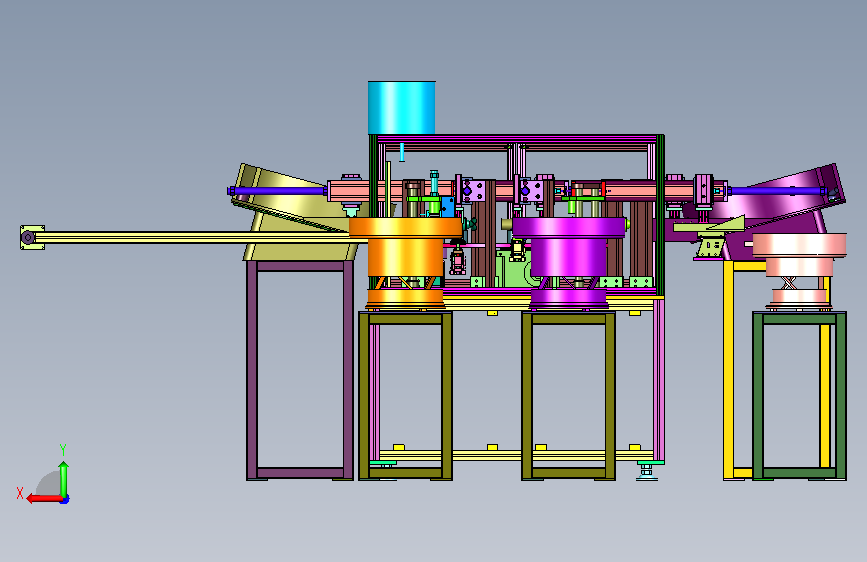Select the leveling foot under pink frame

point(646,472)
